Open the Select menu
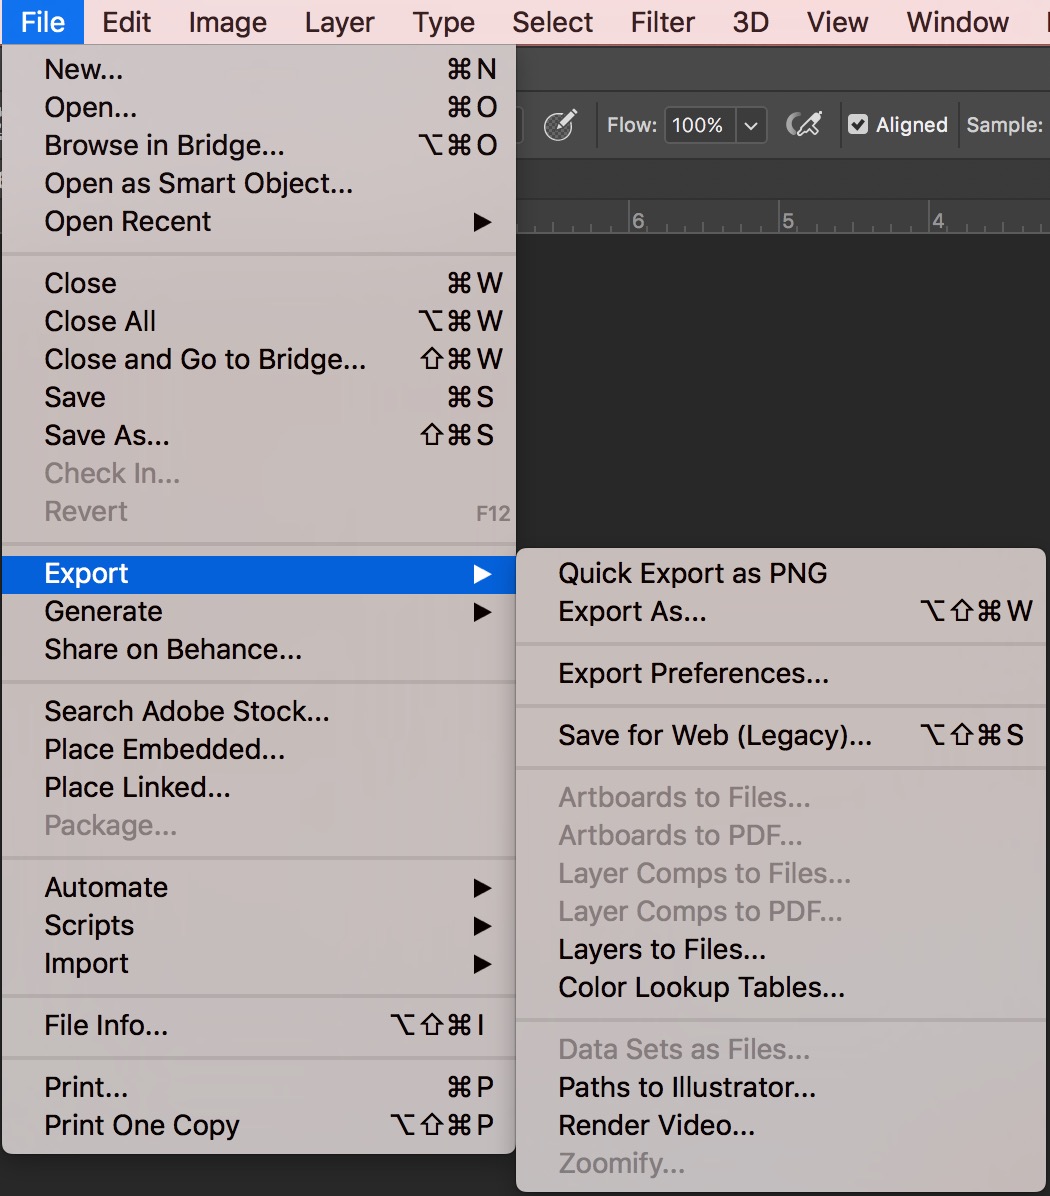This screenshot has width=1050, height=1196. click(552, 22)
